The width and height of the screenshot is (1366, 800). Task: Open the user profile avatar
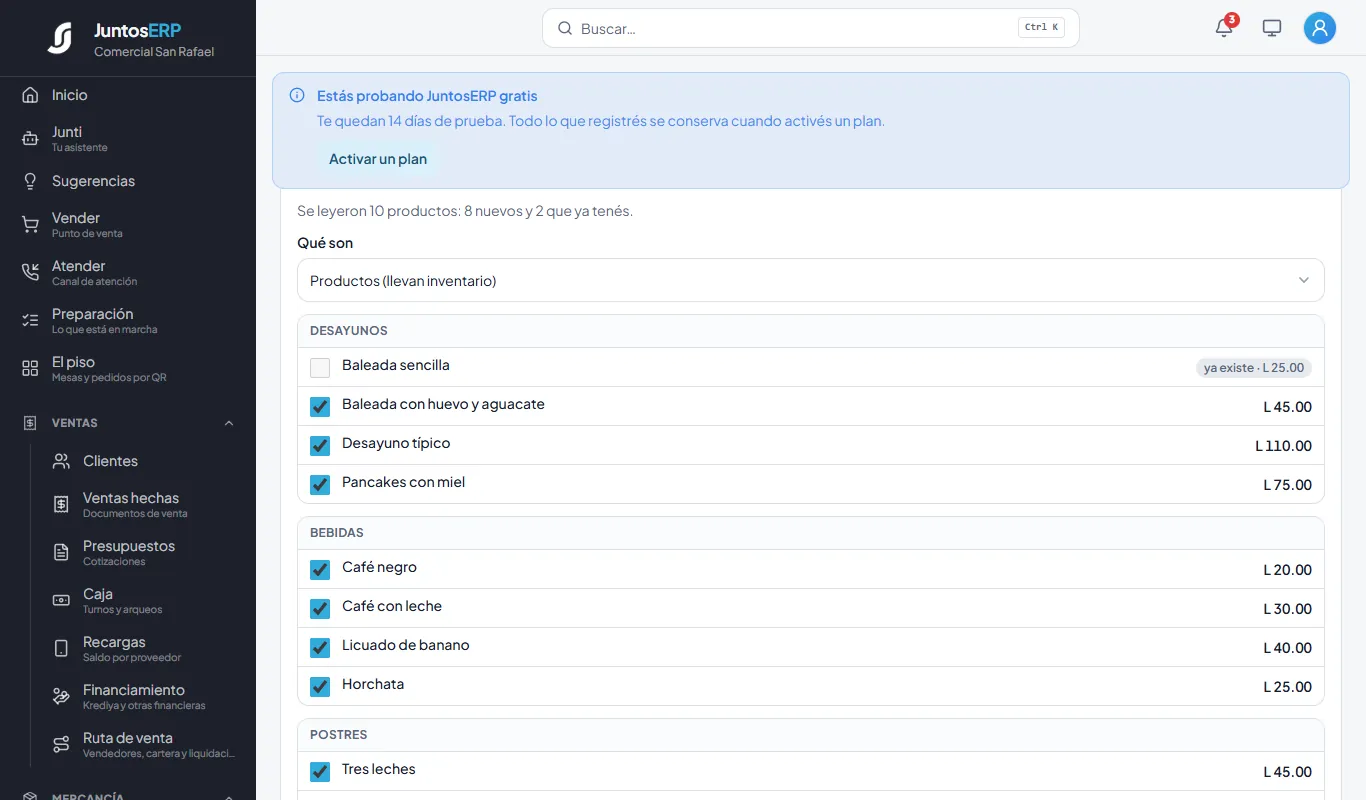pos(1320,28)
